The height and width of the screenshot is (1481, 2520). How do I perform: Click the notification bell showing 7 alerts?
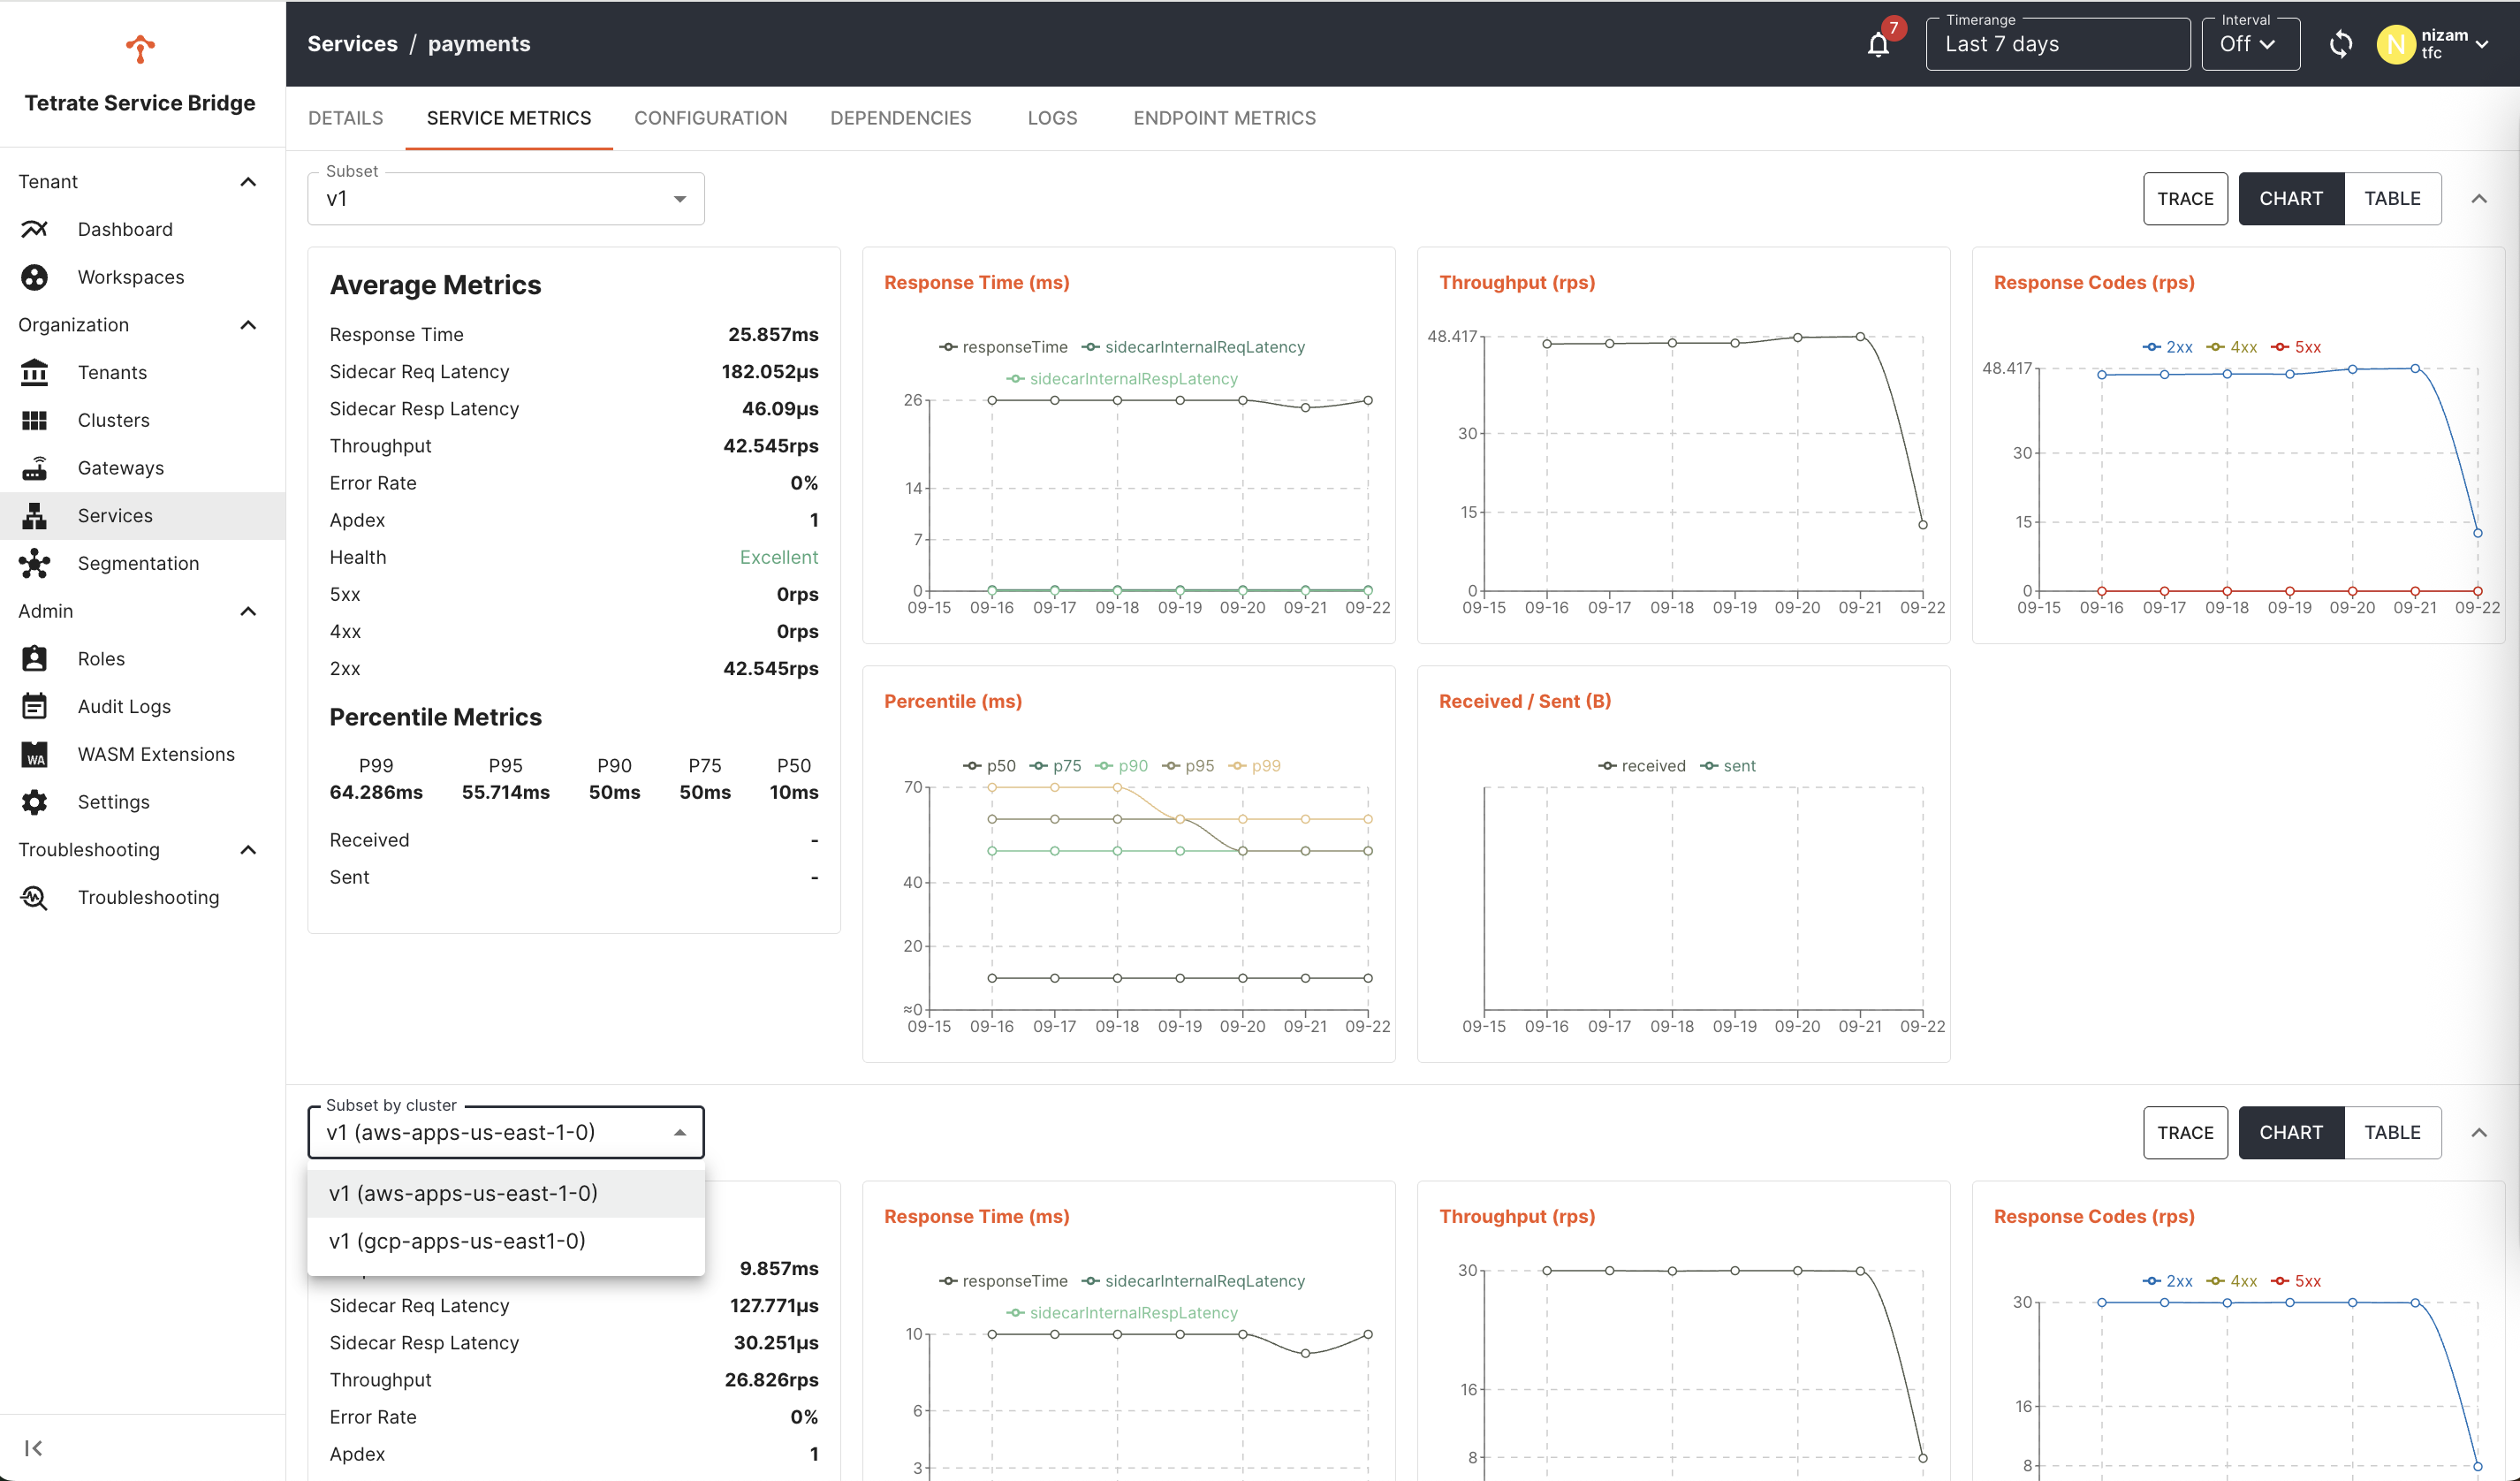(x=1879, y=44)
